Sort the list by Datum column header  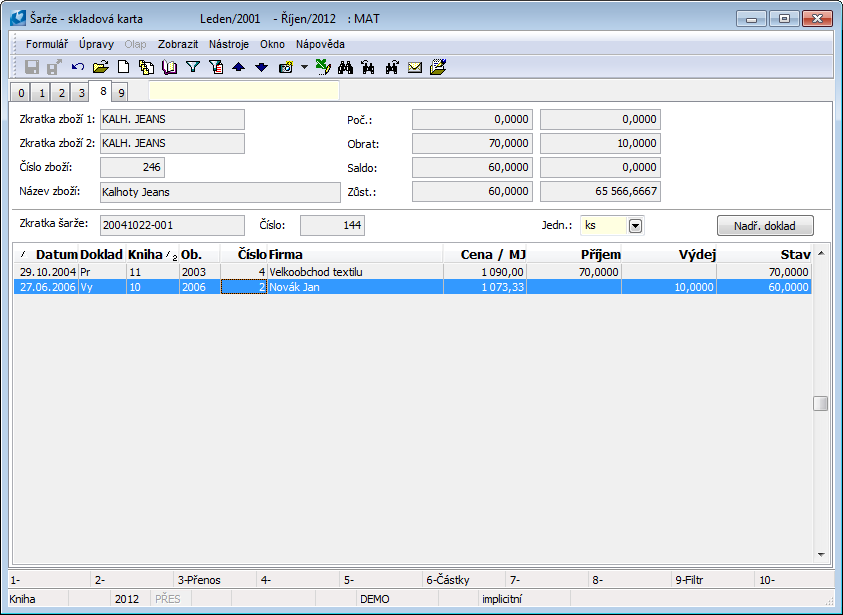click(56, 255)
